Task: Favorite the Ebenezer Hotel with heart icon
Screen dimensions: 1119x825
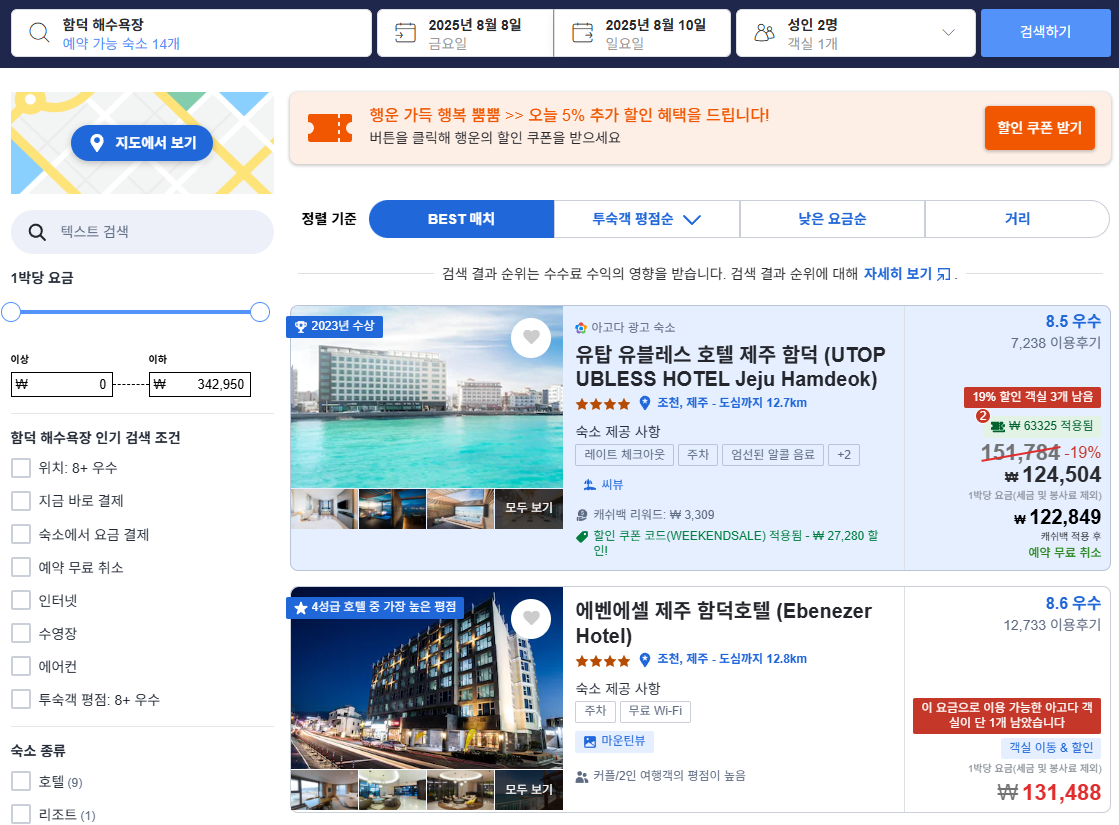Action: tap(531, 618)
